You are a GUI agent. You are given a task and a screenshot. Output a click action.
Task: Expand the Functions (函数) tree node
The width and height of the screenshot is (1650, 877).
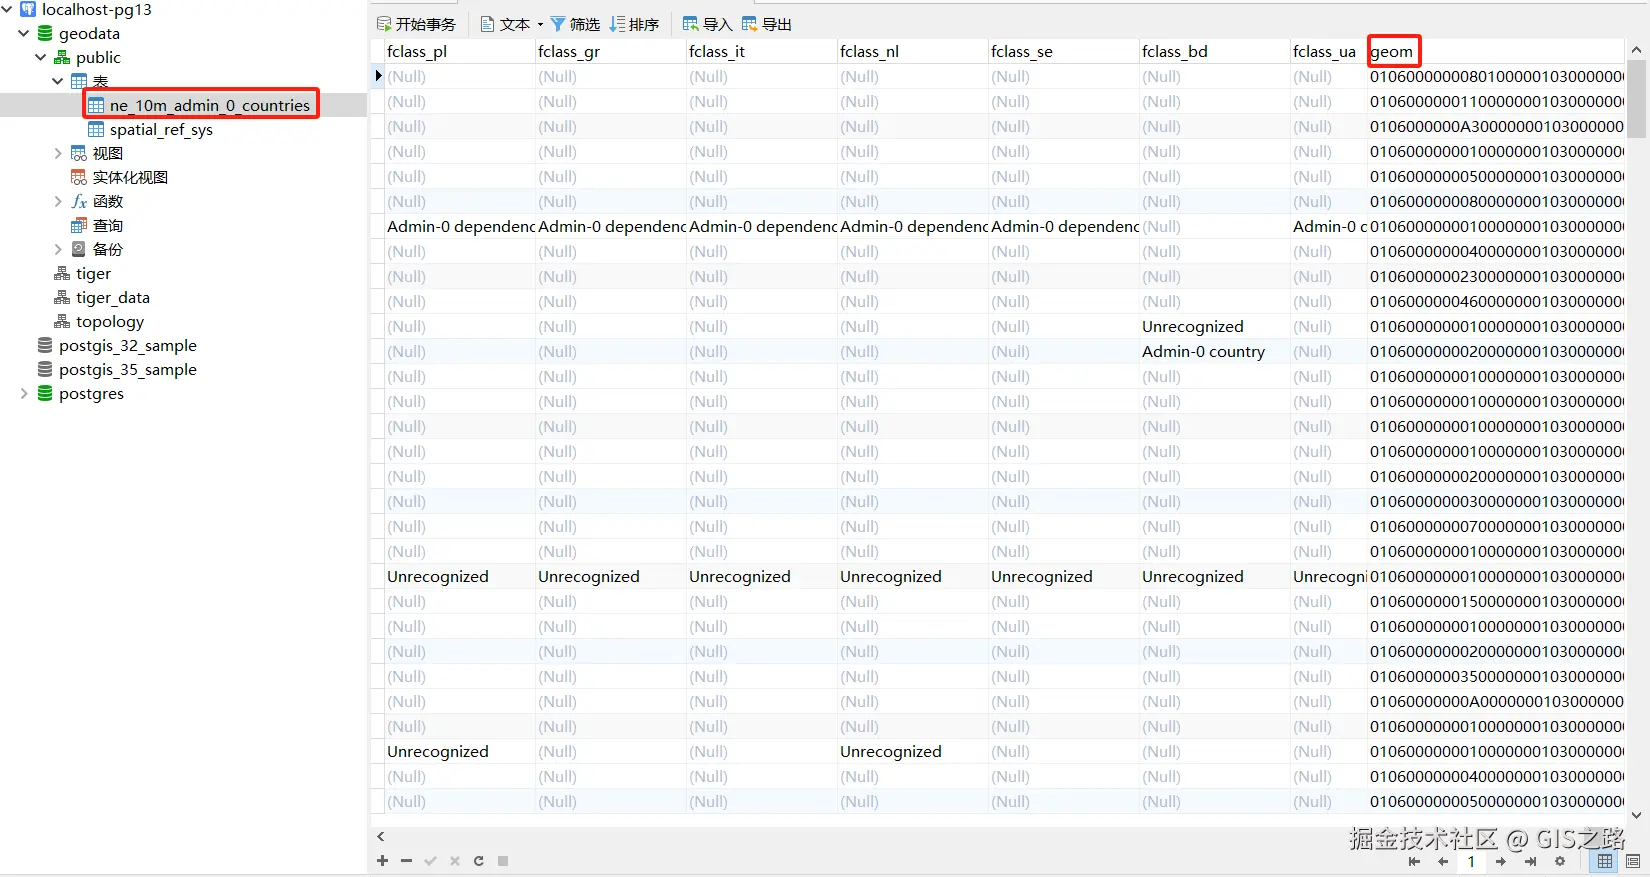[58, 201]
